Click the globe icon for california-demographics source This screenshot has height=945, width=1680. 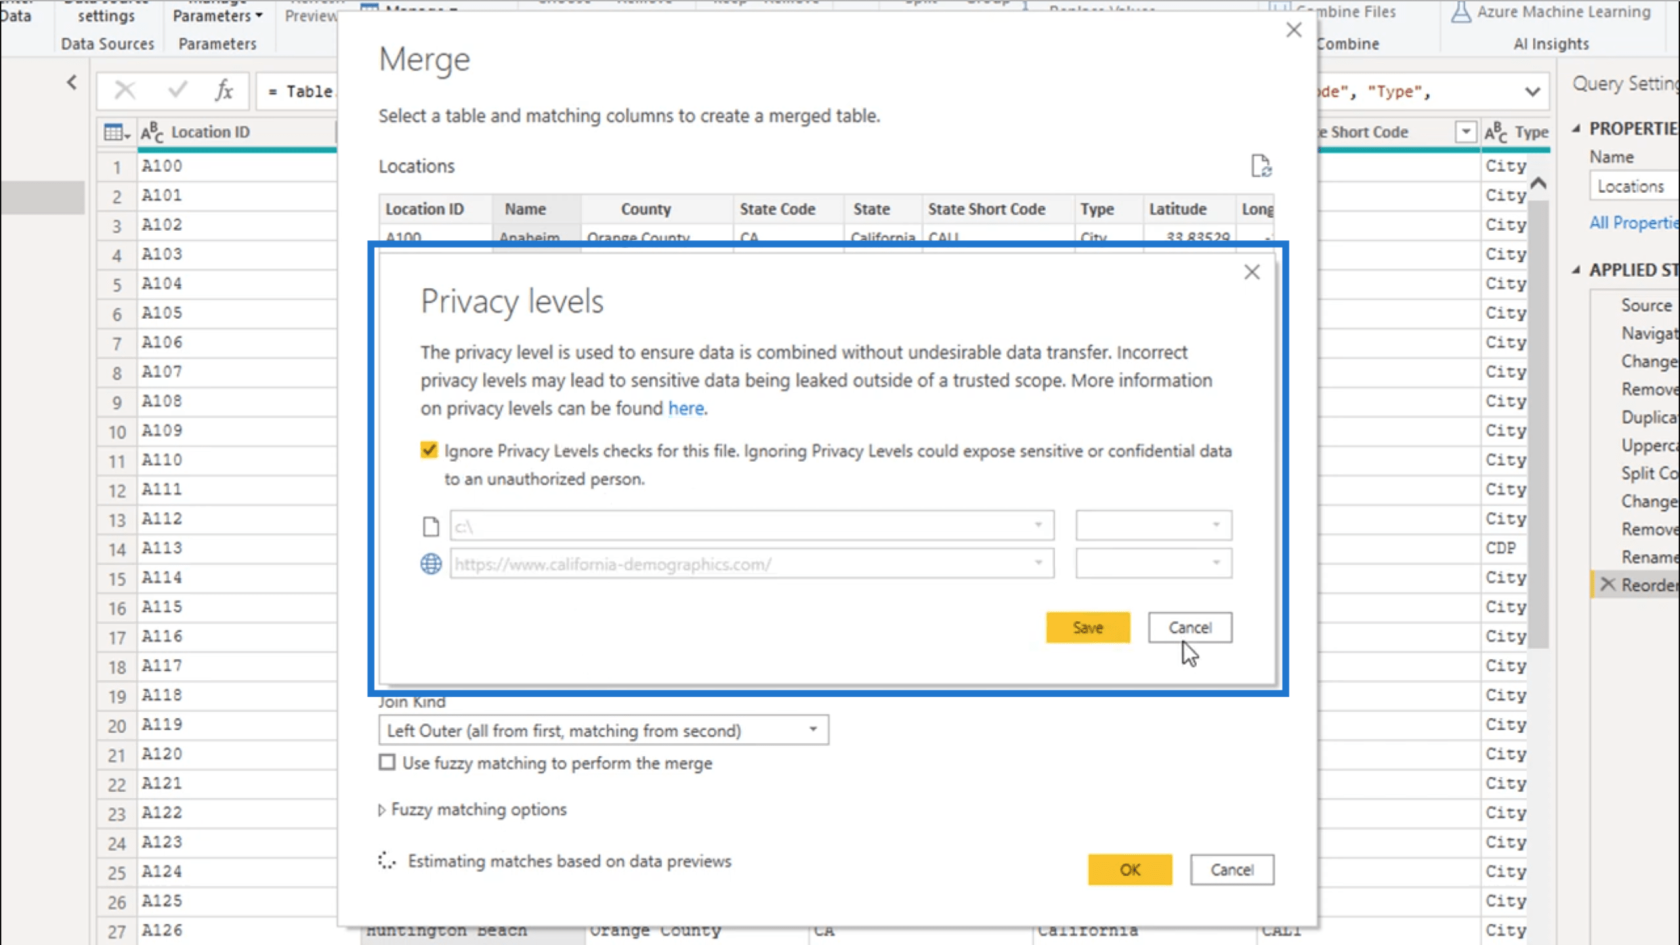pos(431,564)
